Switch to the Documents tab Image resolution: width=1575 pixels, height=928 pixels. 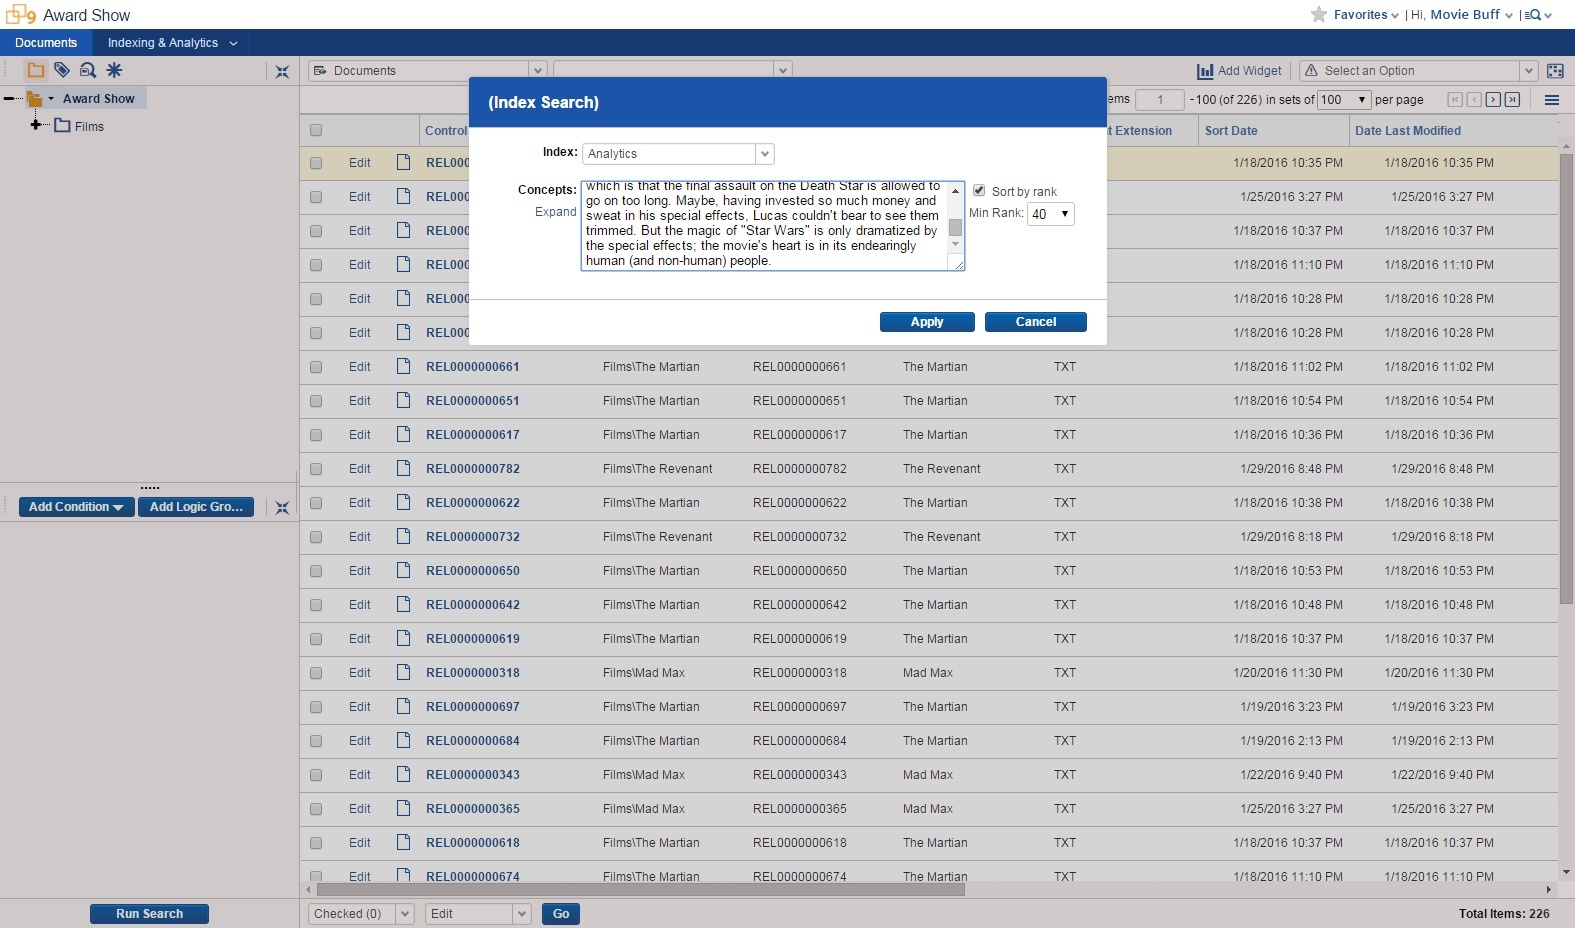(x=46, y=43)
